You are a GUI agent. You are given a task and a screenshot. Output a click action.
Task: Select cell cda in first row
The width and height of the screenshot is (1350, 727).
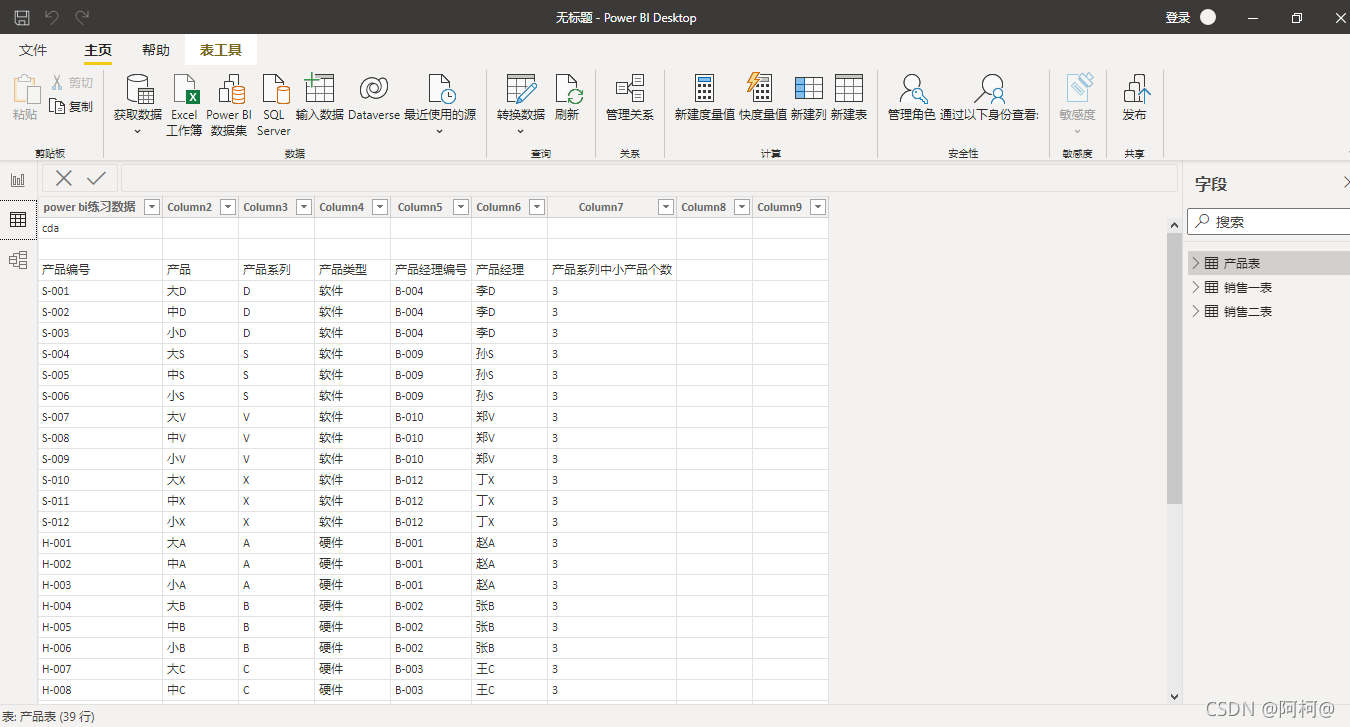coord(100,228)
